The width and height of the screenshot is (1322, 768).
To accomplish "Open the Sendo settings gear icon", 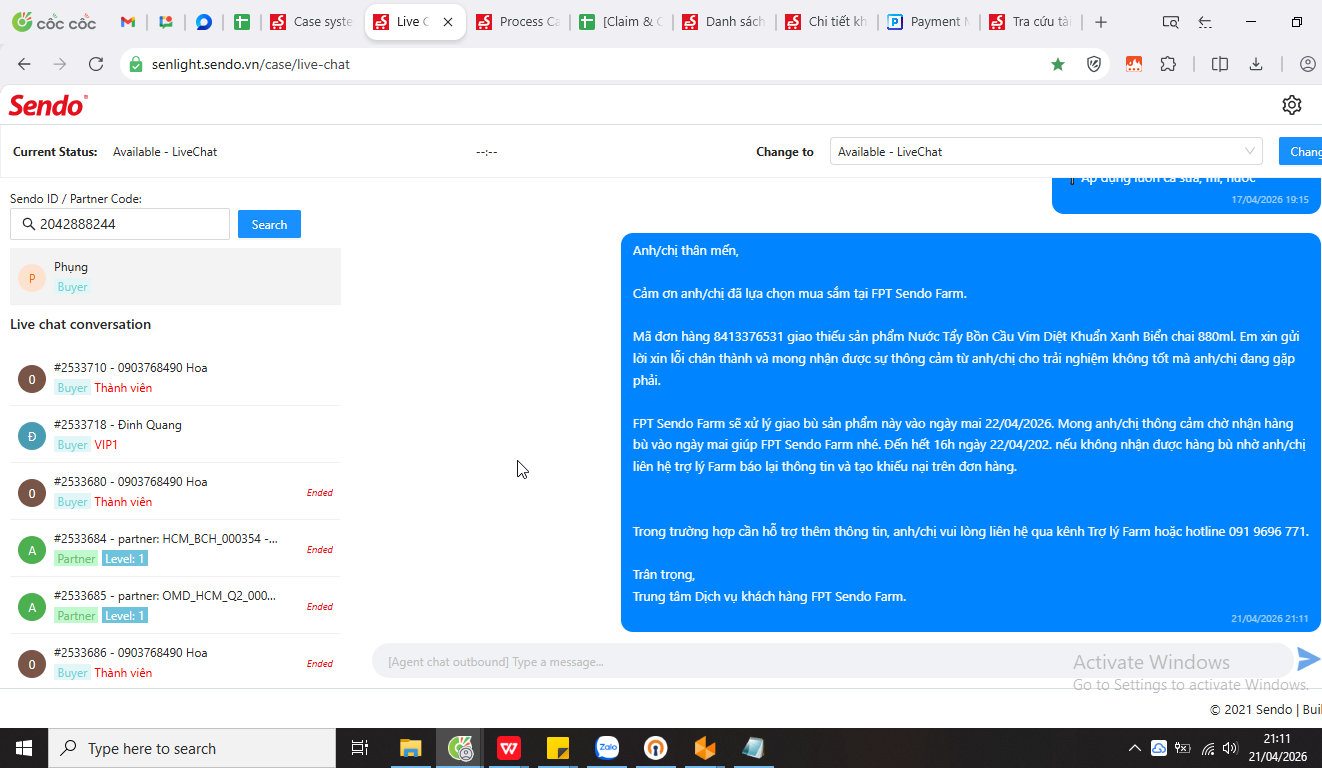I will (1291, 105).
